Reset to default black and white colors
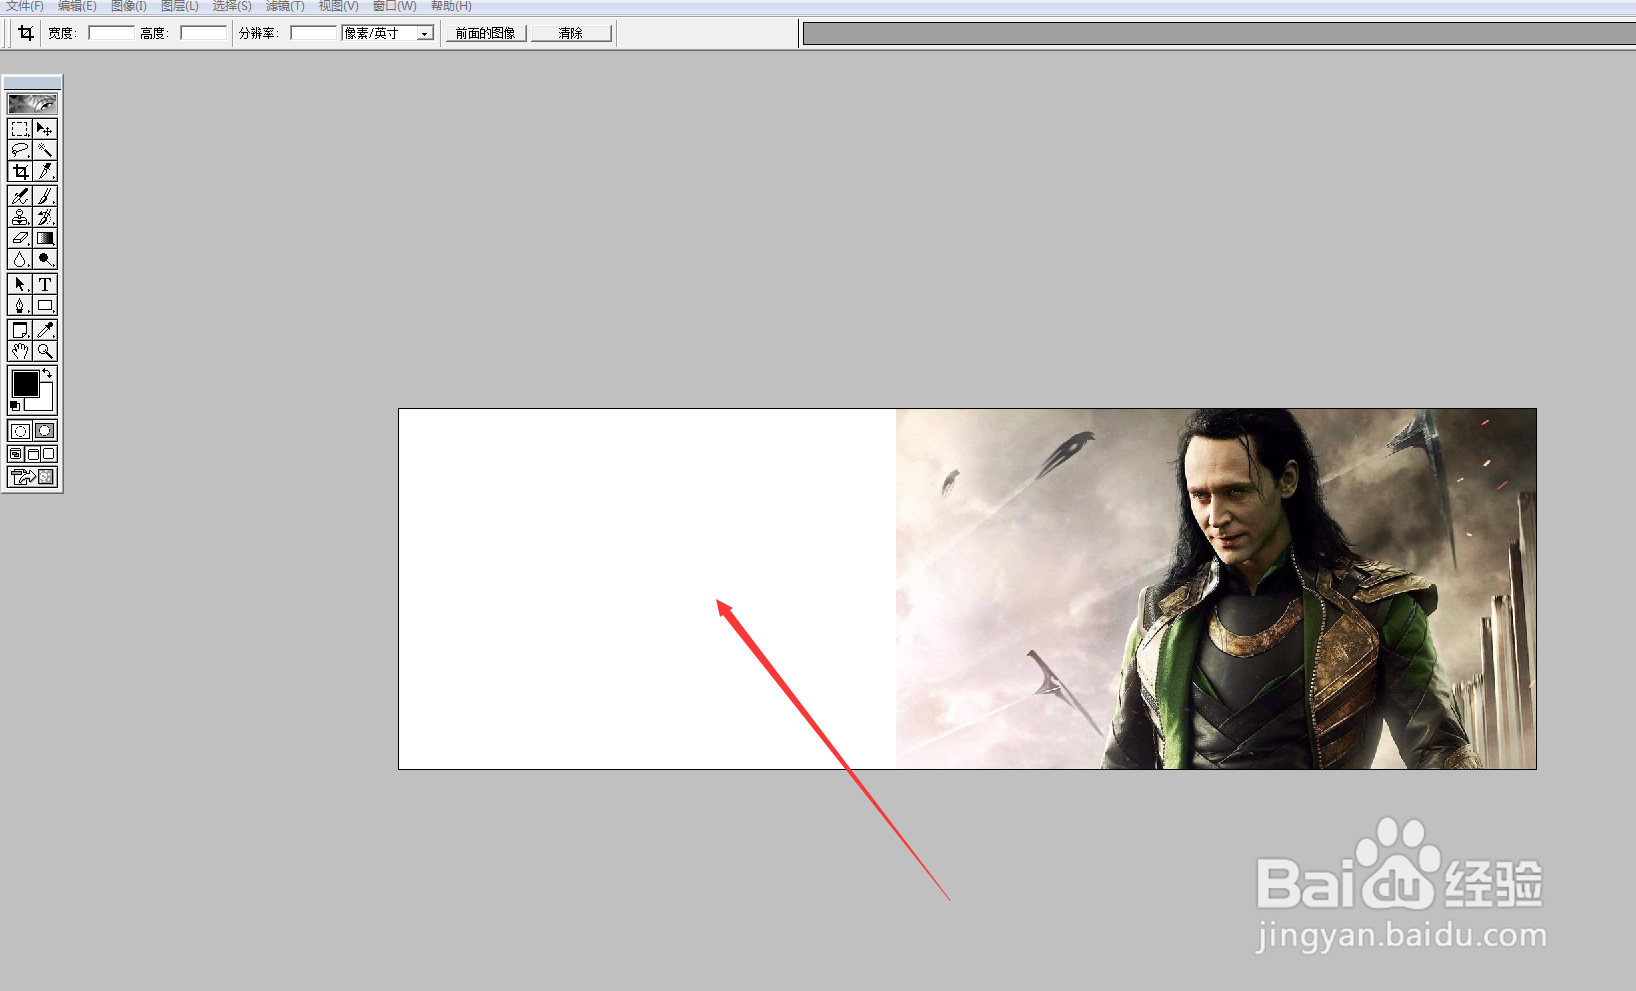Viewport: 1636px width, 991px height. pos(15,406)
